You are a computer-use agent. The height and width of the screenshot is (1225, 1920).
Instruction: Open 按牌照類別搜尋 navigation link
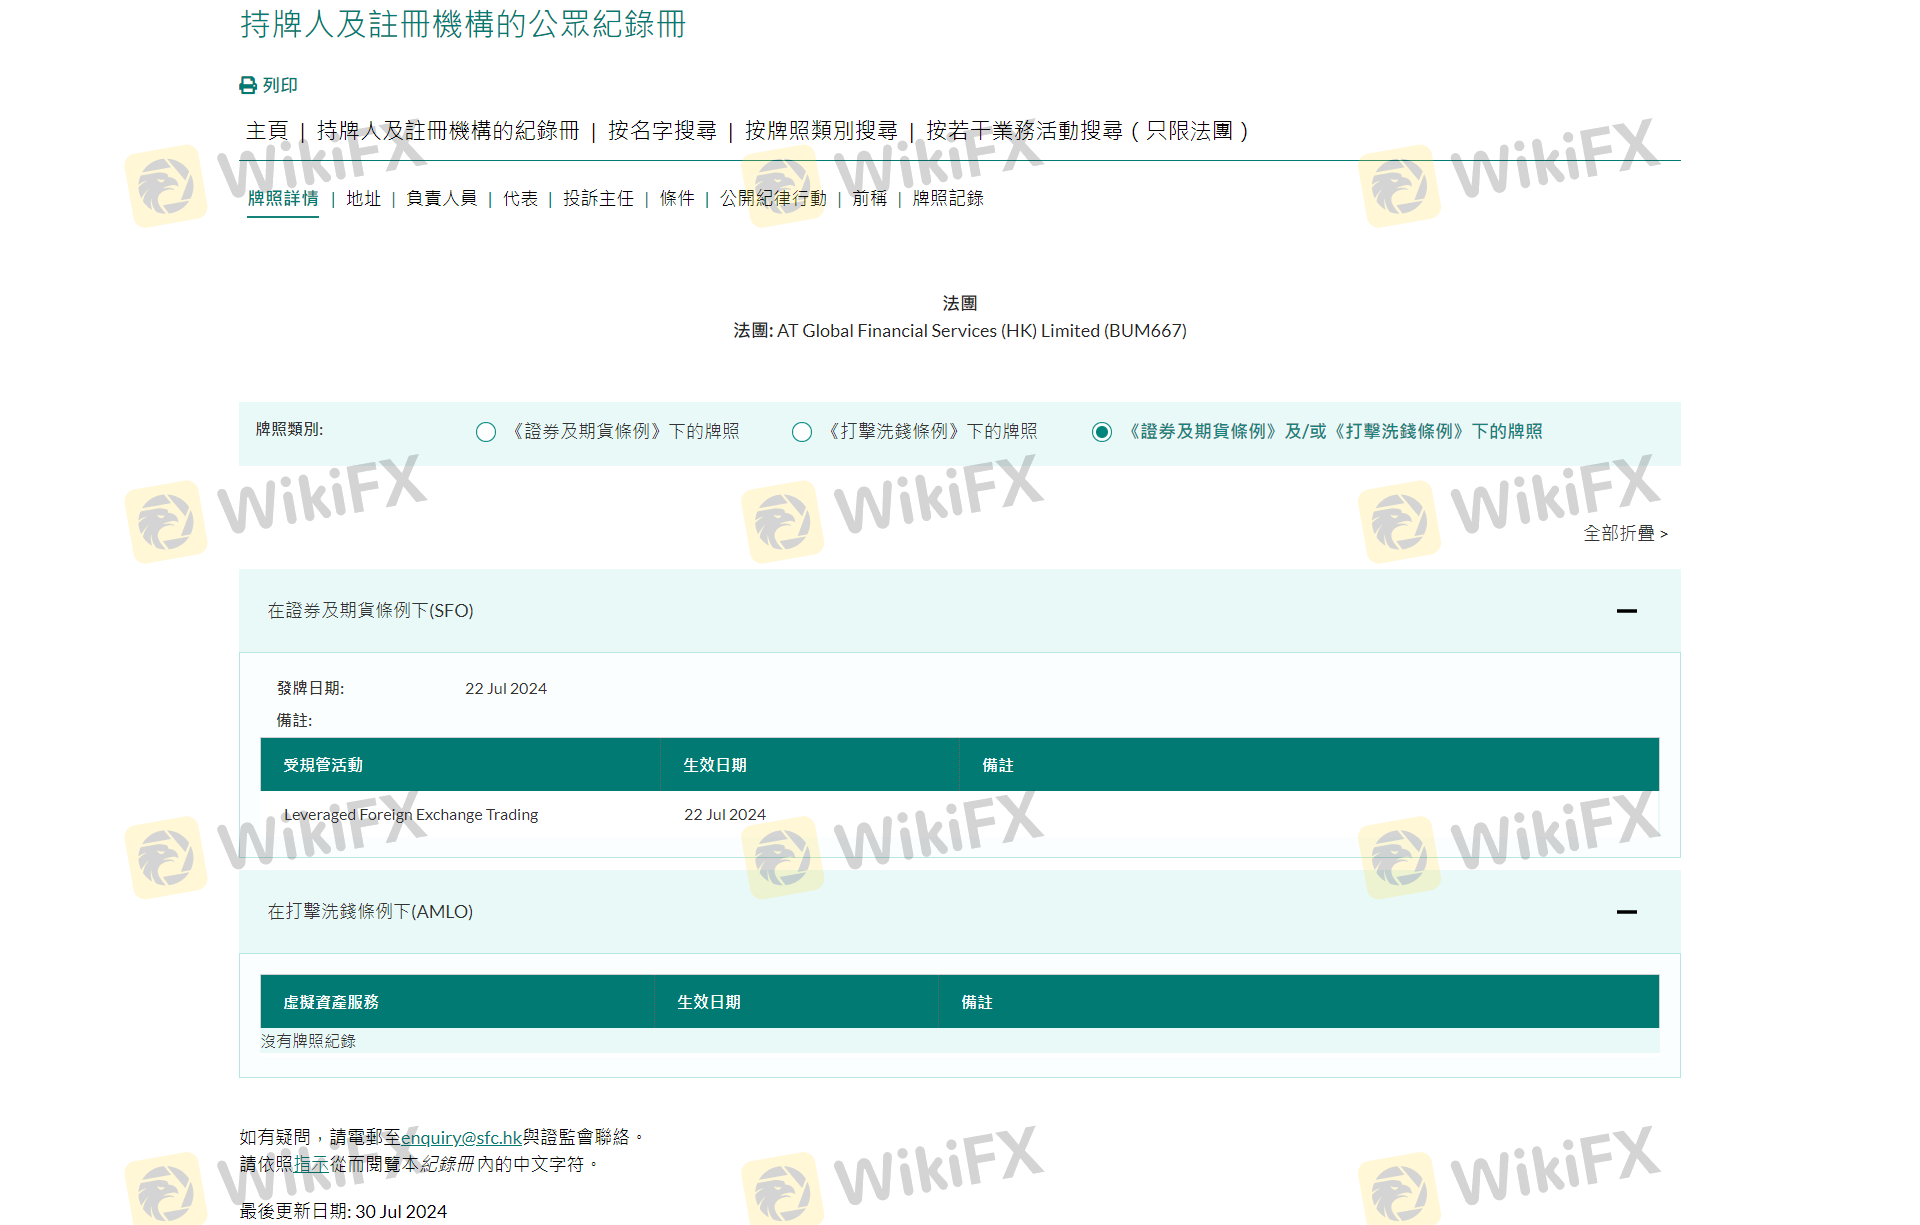[821, 131]
